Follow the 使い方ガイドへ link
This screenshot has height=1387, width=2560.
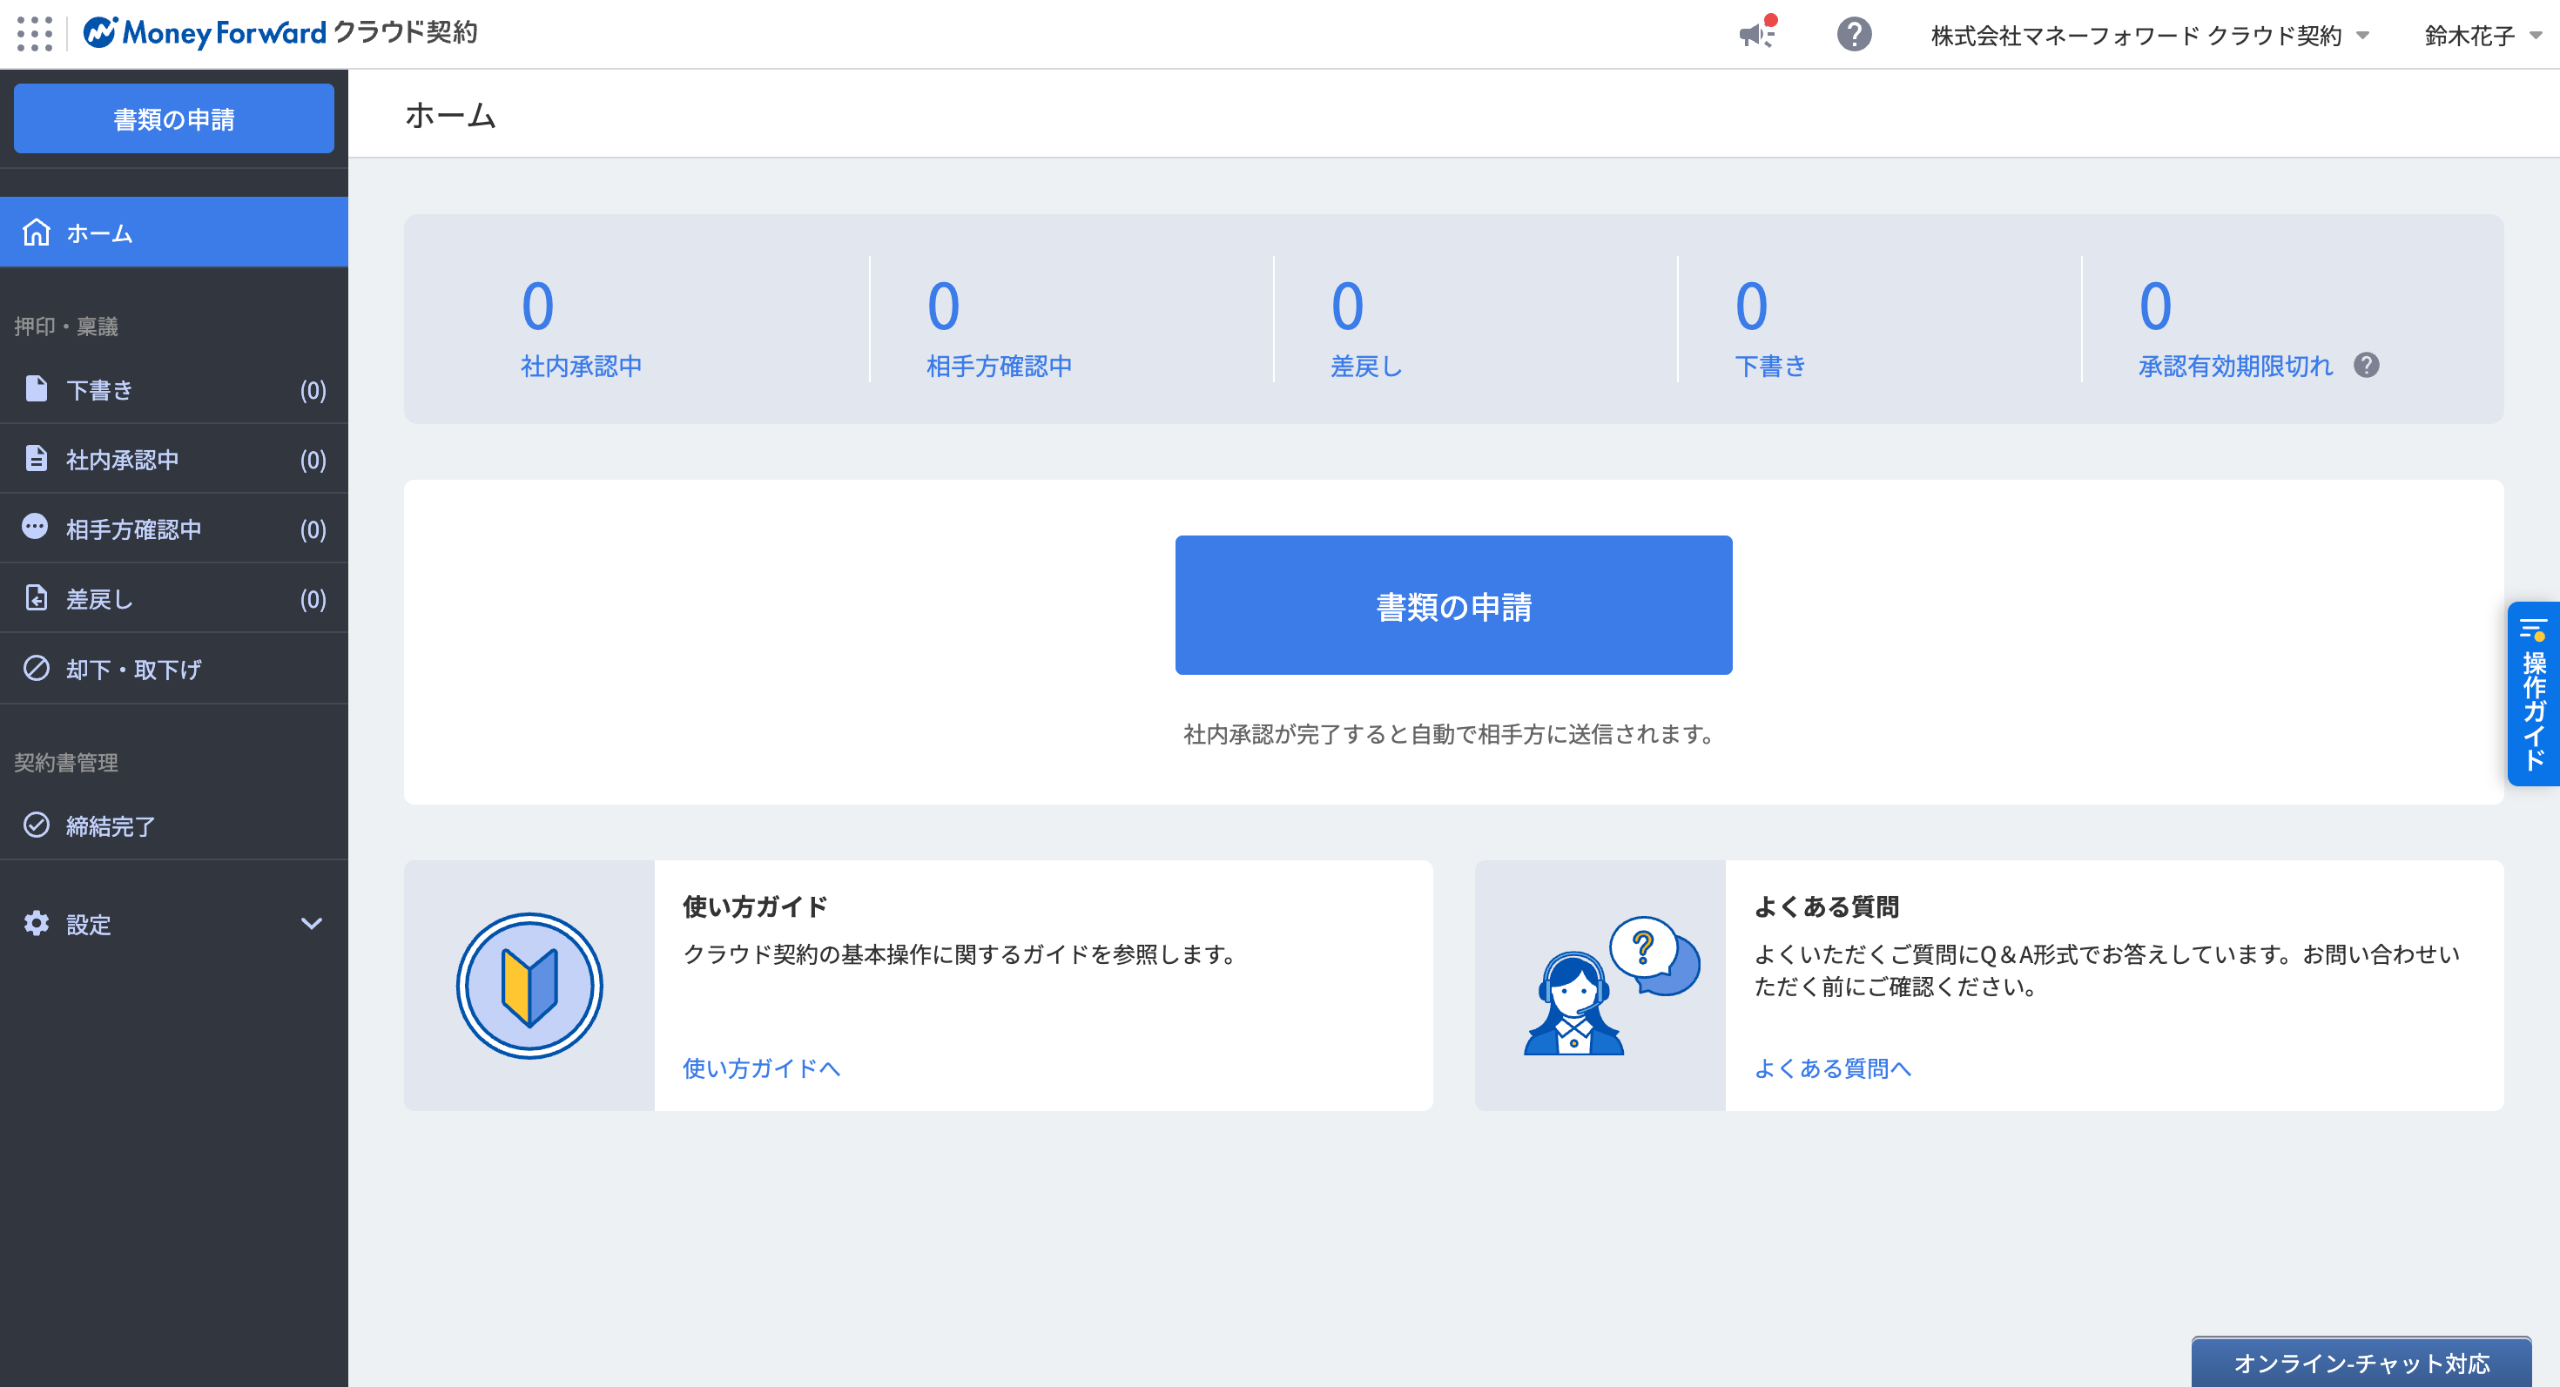point(761,1068)
